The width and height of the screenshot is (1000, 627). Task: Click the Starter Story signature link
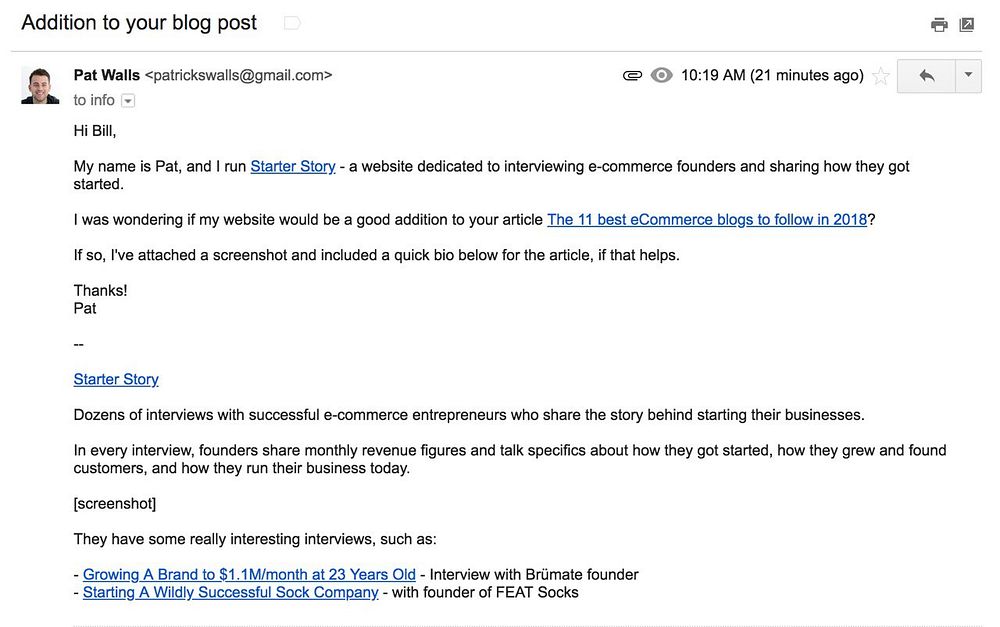coord(116,379)
